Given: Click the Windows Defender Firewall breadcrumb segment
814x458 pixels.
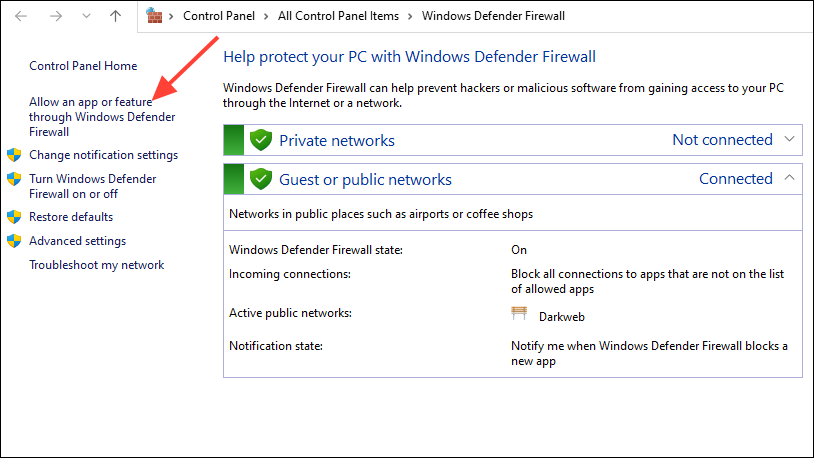Looking at the screenshot, I should 491,16.
